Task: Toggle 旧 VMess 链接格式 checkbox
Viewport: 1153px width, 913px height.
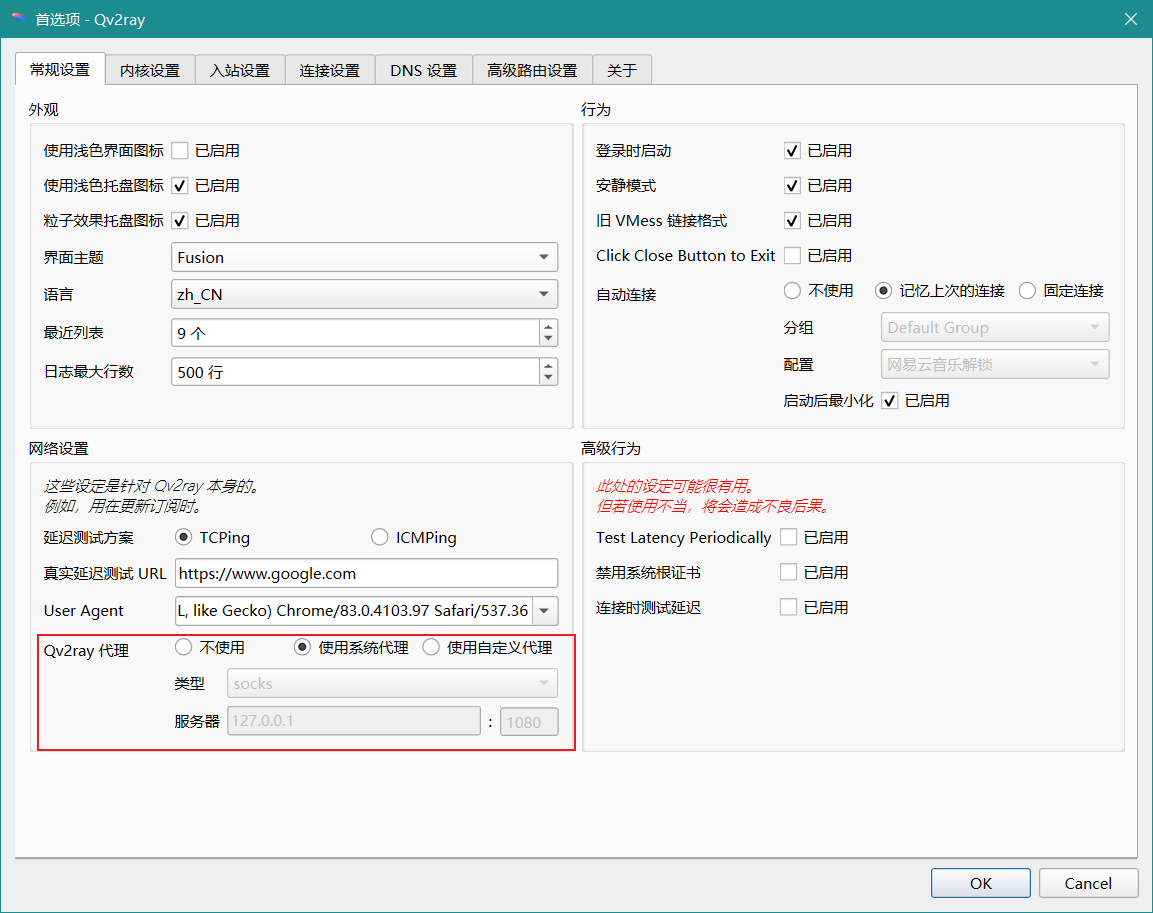Action: click(792, 221)
